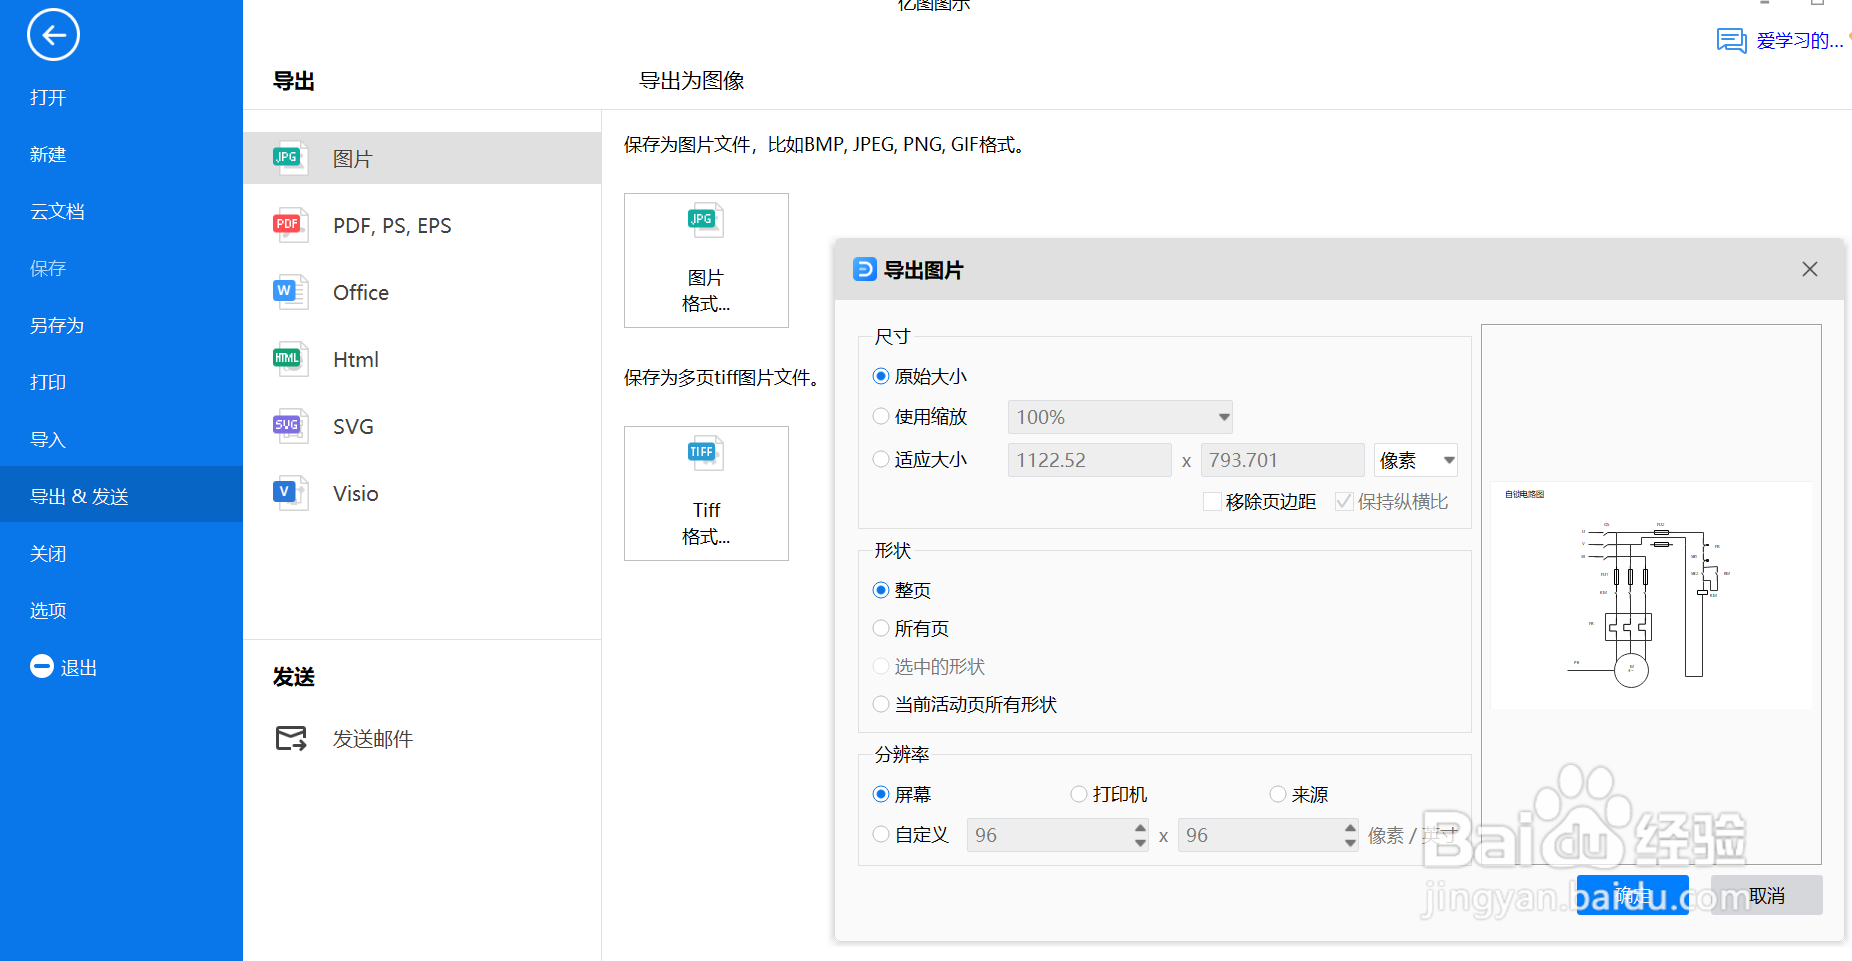
Task: Click the 退出 exit icon
Action: [x=41, y=666]
